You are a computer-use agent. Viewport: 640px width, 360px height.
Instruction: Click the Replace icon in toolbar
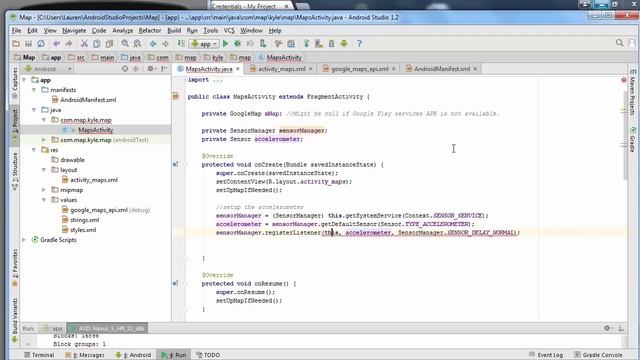coord(138,44)
